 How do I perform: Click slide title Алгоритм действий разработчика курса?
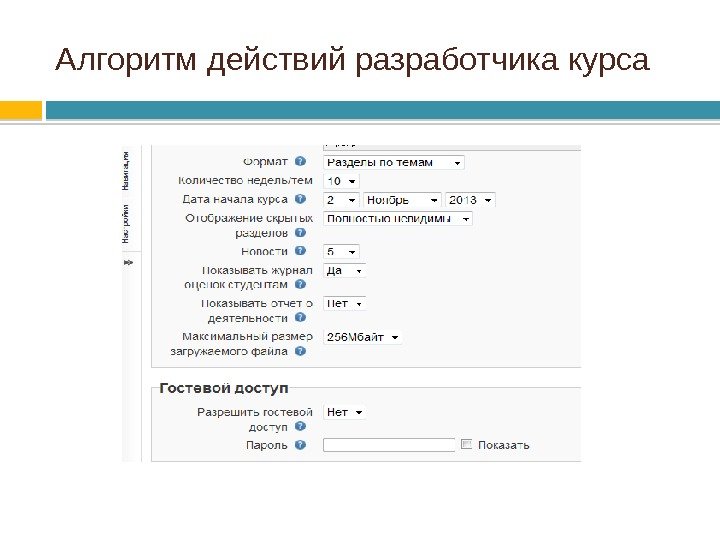coord(352,60)
